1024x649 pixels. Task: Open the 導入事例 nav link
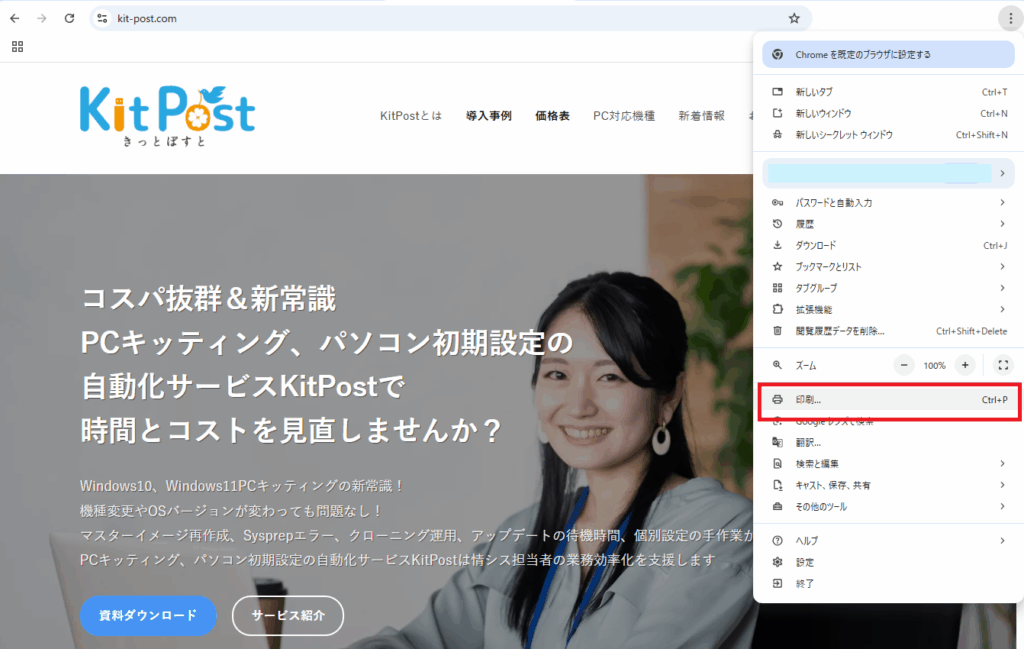click(488, 116)
